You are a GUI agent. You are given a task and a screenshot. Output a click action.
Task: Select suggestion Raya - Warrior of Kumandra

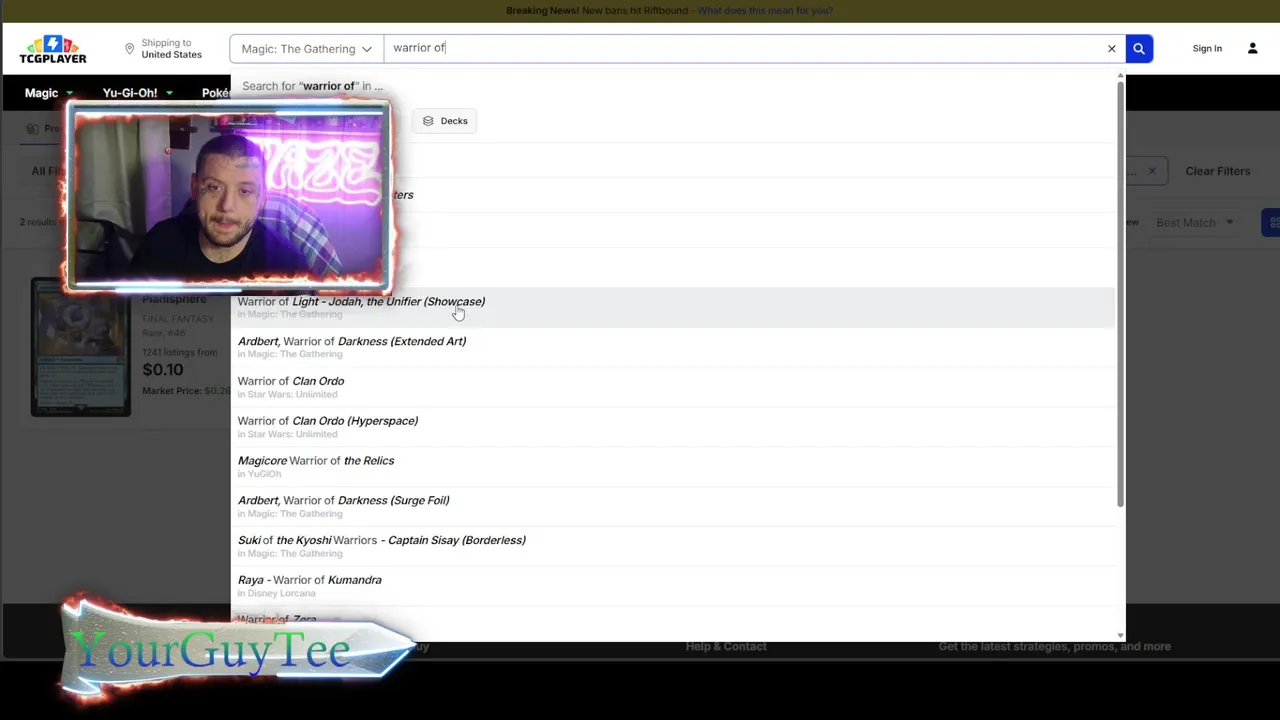pyautogui.click(x=673, y=586)
